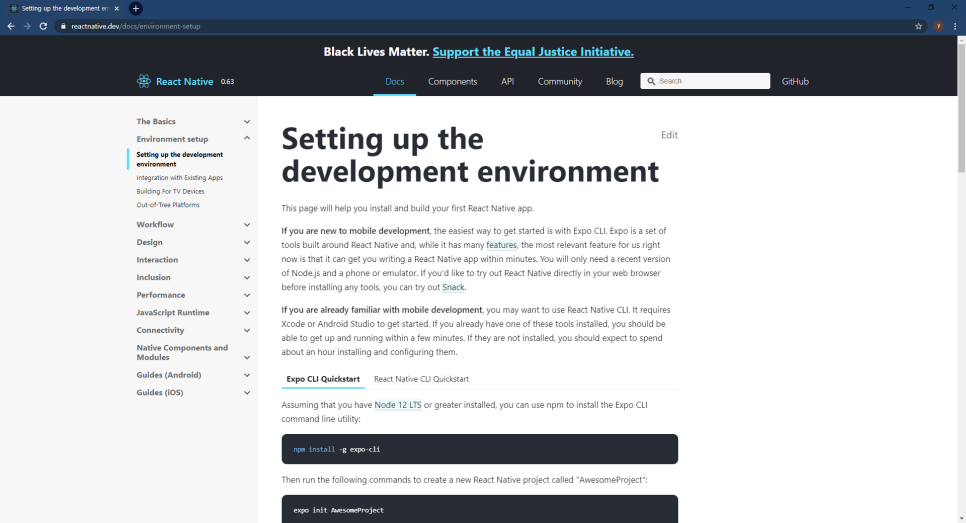This screenshot has width=966, height=523.
Task: Click the expo init AwesomeProject code block
Action: [x=479, y=509]
